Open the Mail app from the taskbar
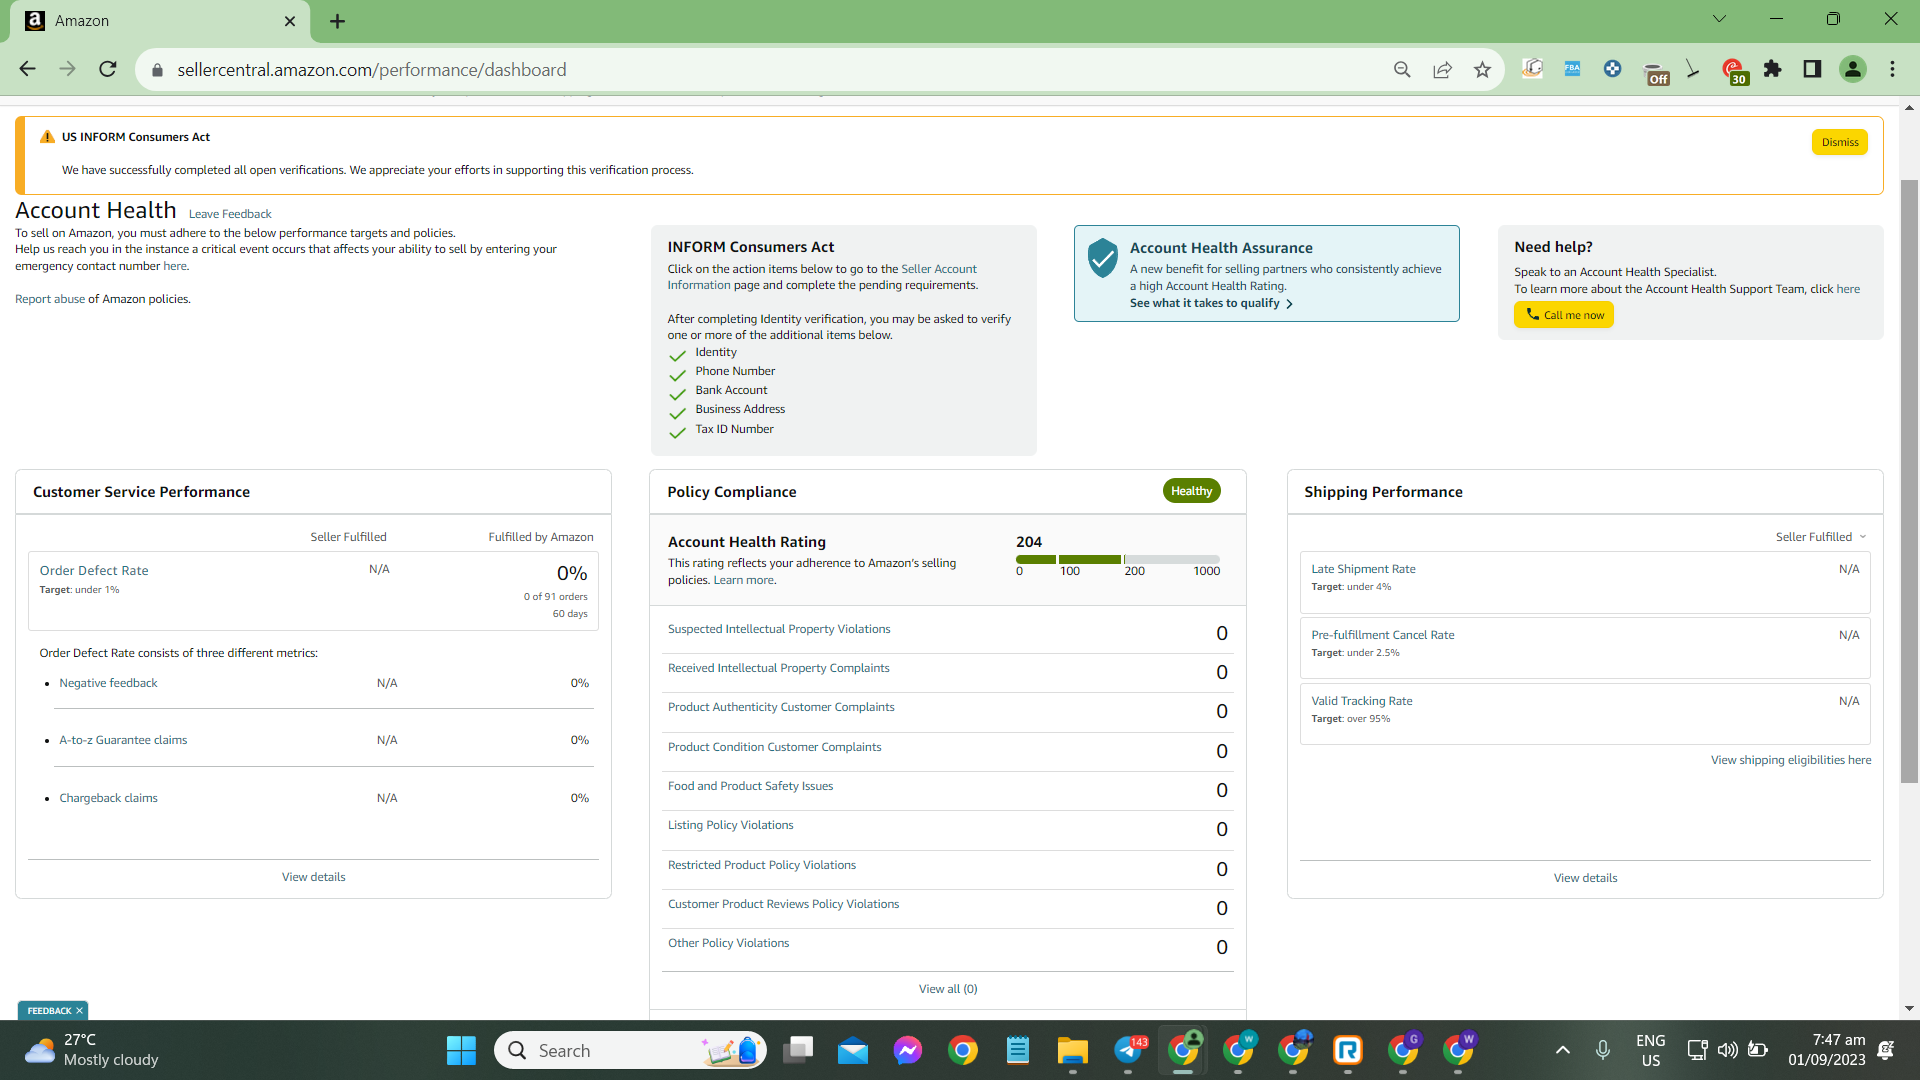 853,1050
